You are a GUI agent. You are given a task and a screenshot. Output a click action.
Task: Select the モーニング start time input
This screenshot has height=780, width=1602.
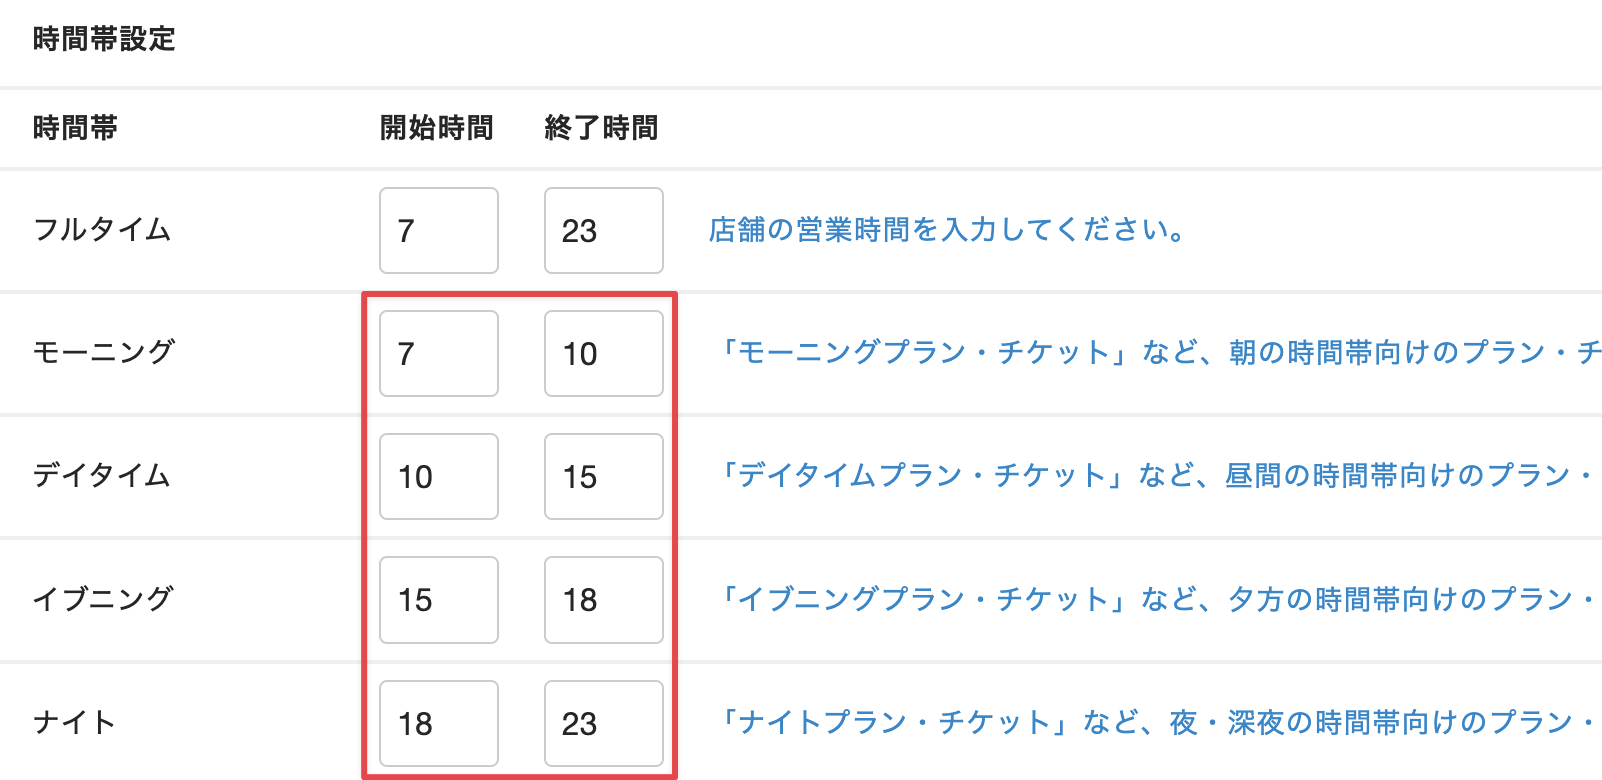coord(438,353)
